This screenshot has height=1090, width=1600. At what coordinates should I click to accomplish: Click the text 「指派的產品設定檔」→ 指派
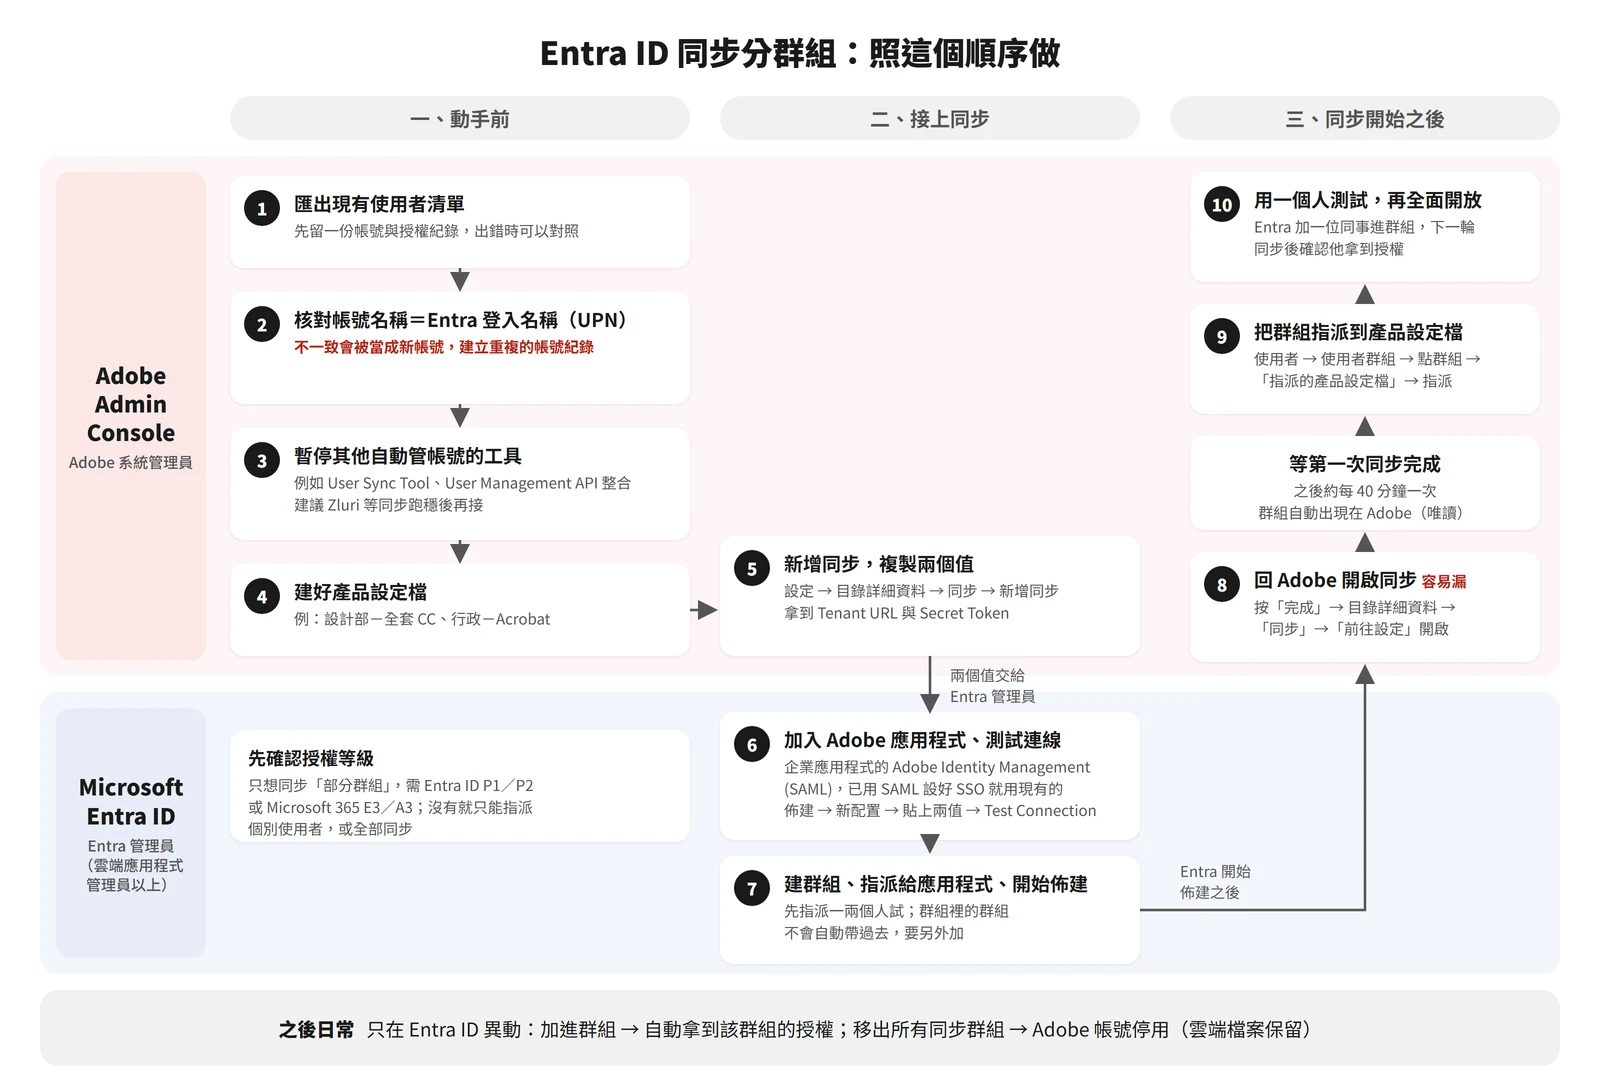1353,381
